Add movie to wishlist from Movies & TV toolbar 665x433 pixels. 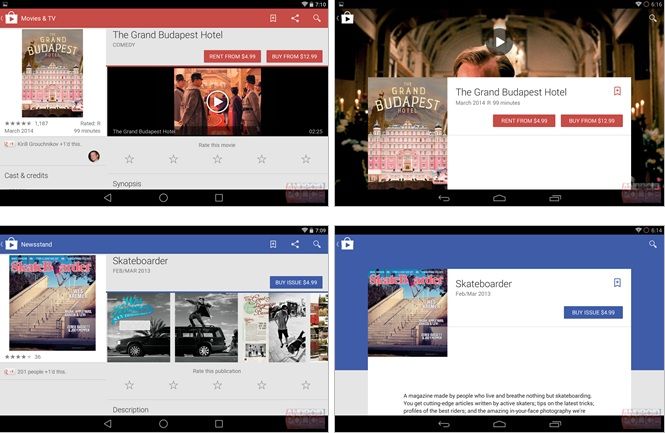pyautogui.click(x=273, y=18)
